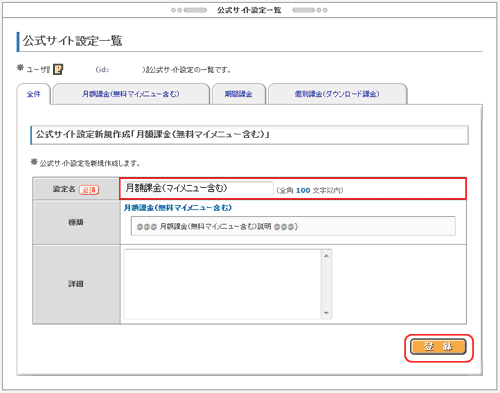Screen dimensions: 500x393
Task: Click the blue 月額課金(無料マイメニュー含む) type text
Action: click(178, 208)
